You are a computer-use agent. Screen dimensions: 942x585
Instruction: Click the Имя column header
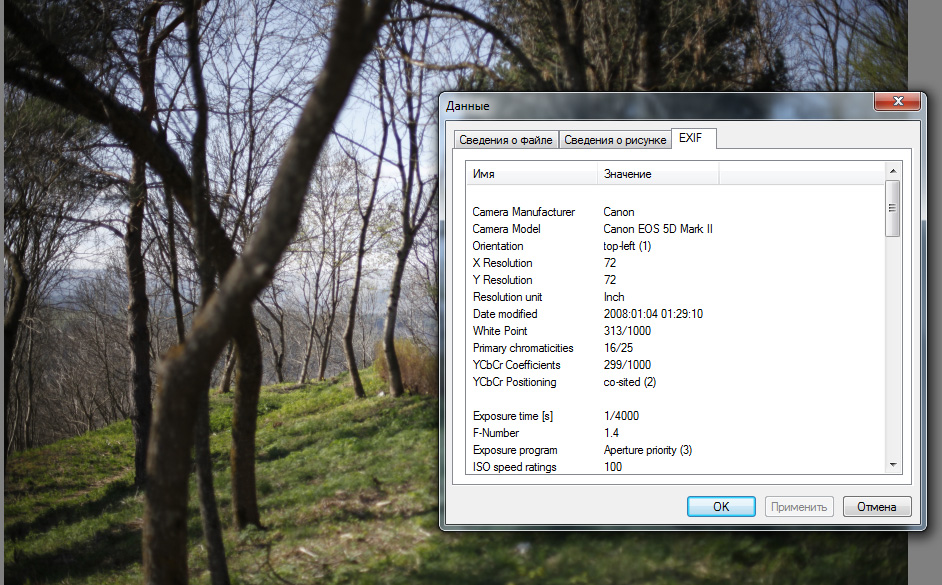[532, 174]
